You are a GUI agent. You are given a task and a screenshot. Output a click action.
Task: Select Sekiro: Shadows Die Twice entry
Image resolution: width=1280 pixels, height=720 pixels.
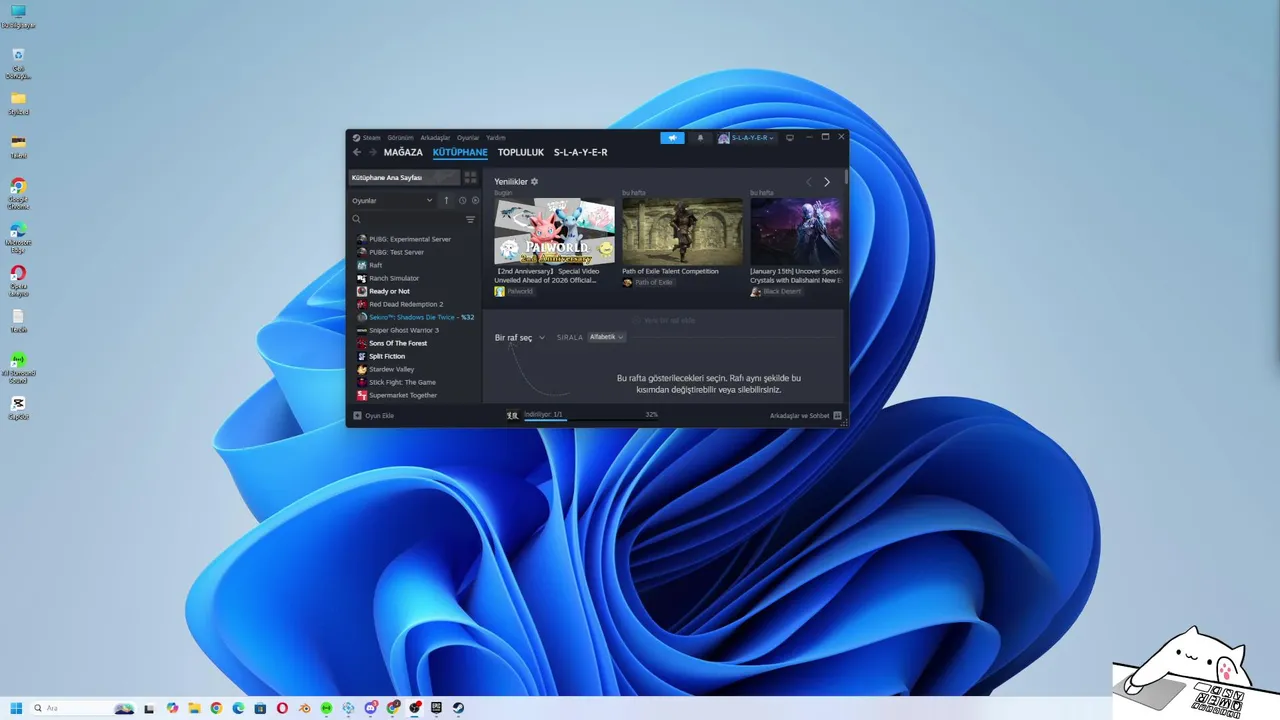414,318
